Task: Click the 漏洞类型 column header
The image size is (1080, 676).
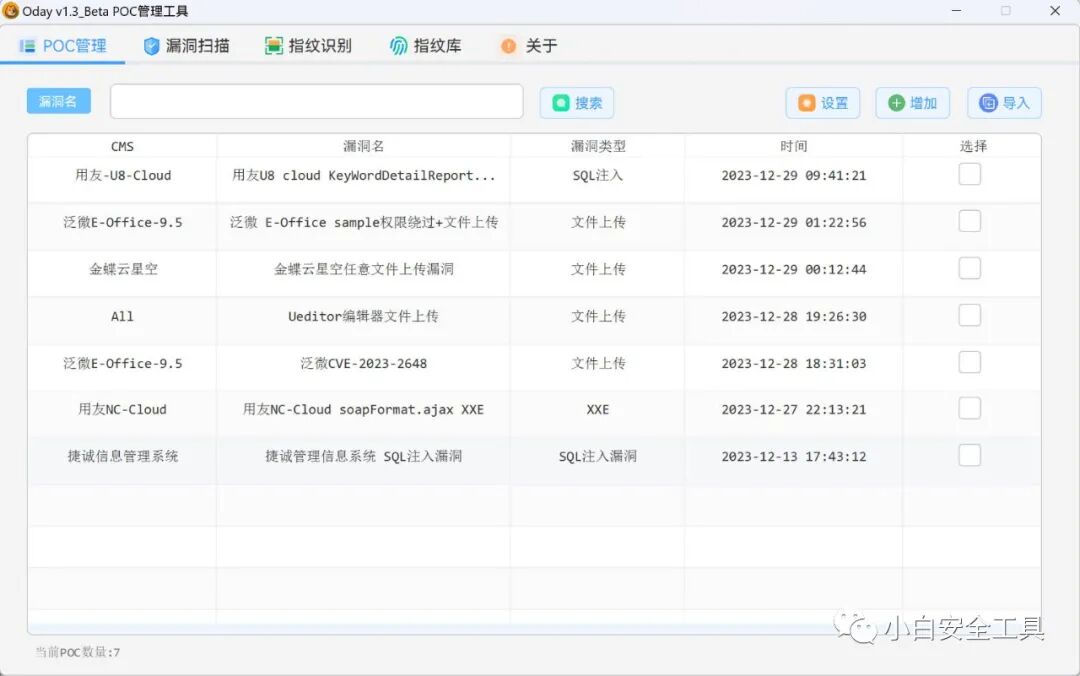Action: pyautogui.click(x=598, y=146)
